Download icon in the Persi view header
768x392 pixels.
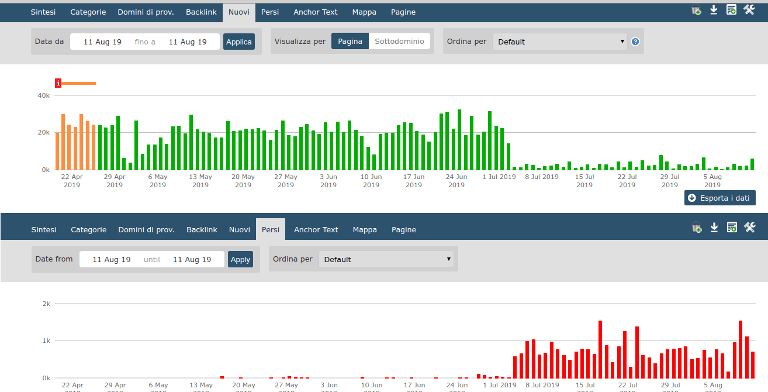pyautogui.click(x=714, y=227)
